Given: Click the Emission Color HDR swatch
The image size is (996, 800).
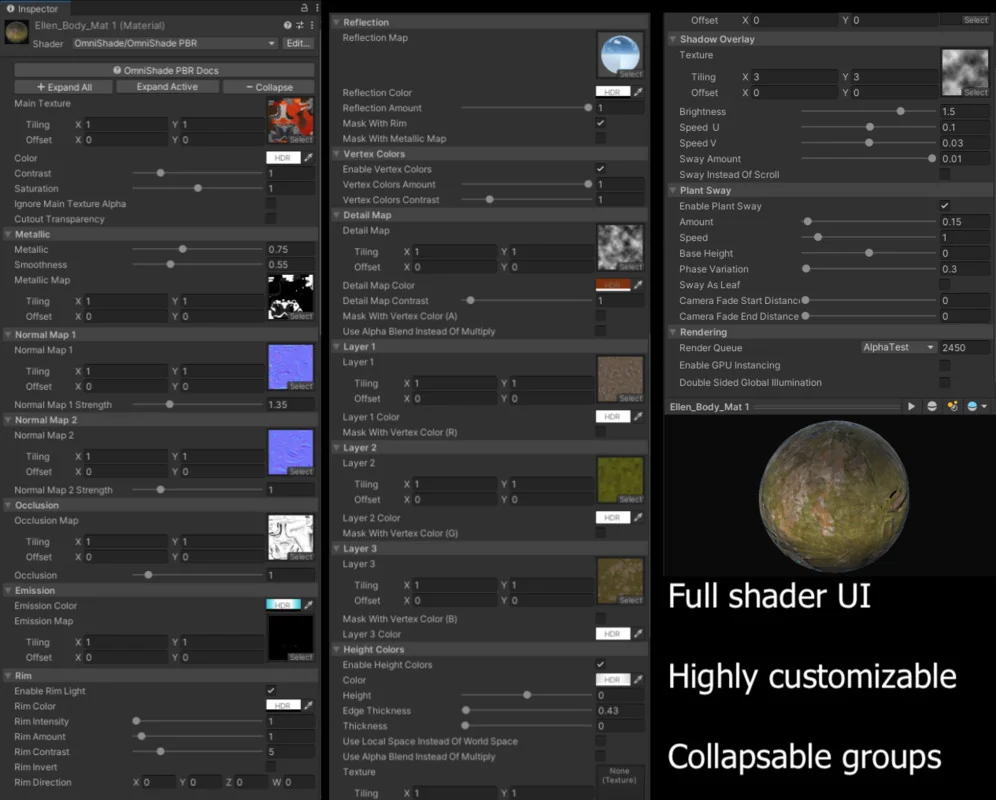Looking at the screenshot, I should [283, 605].
